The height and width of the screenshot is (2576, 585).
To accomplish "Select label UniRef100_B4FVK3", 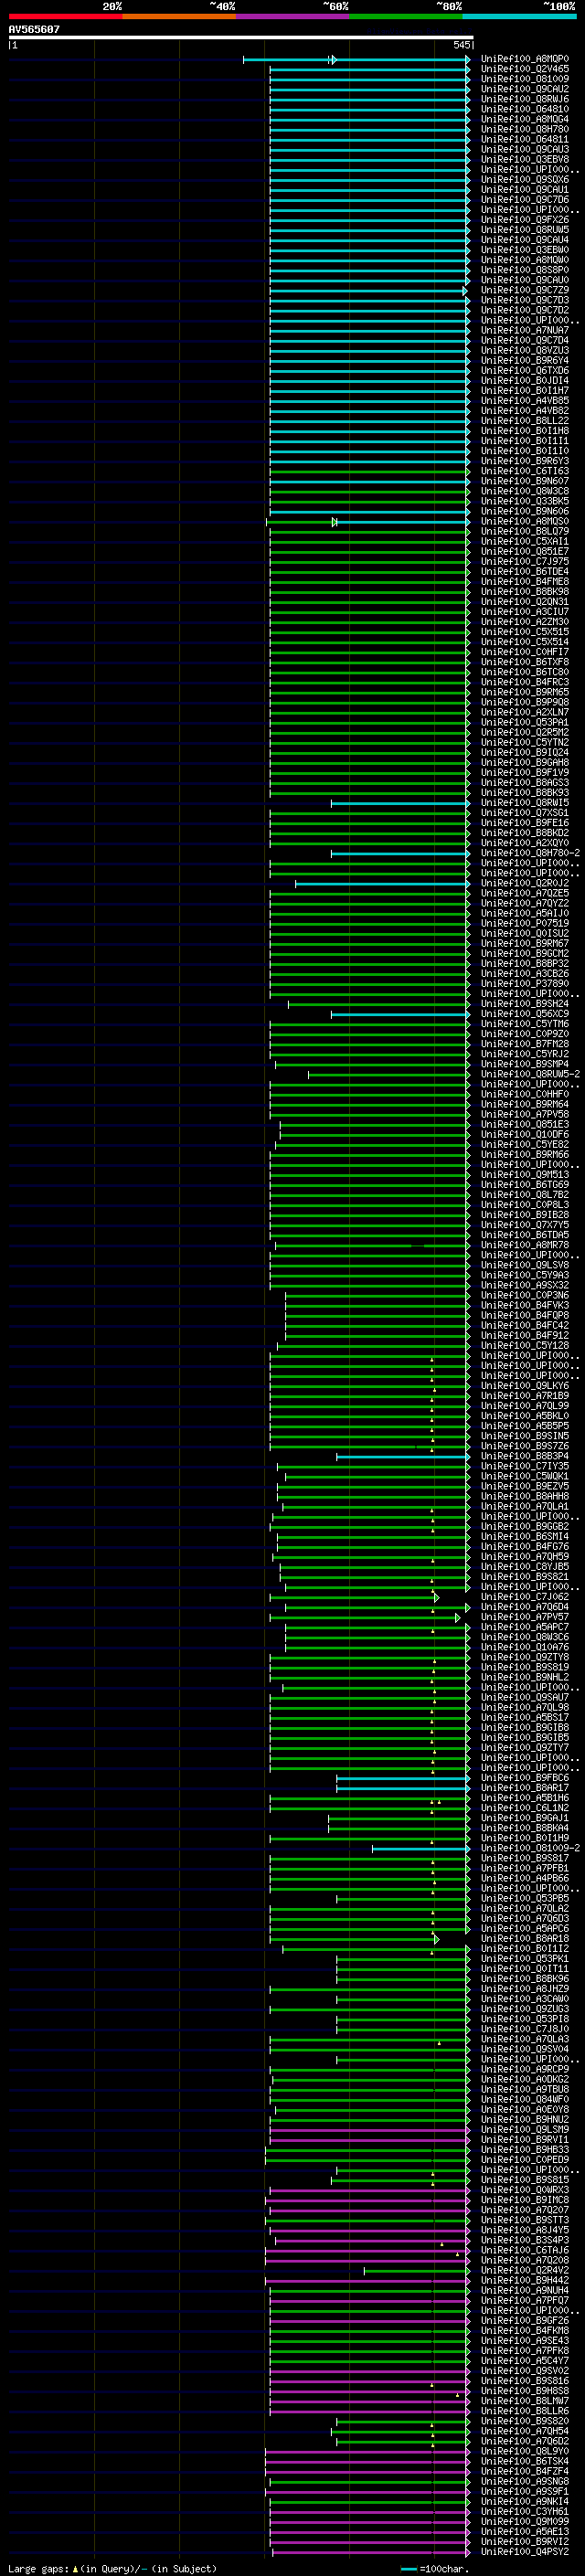I will pyautogui.click(x=525, y=1305).
